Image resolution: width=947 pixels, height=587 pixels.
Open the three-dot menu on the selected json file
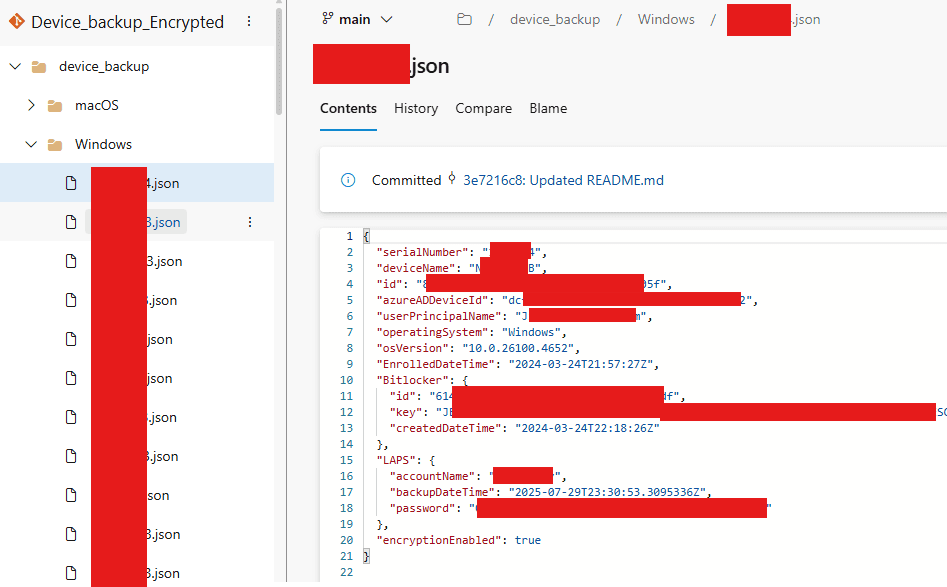(249, 221)
